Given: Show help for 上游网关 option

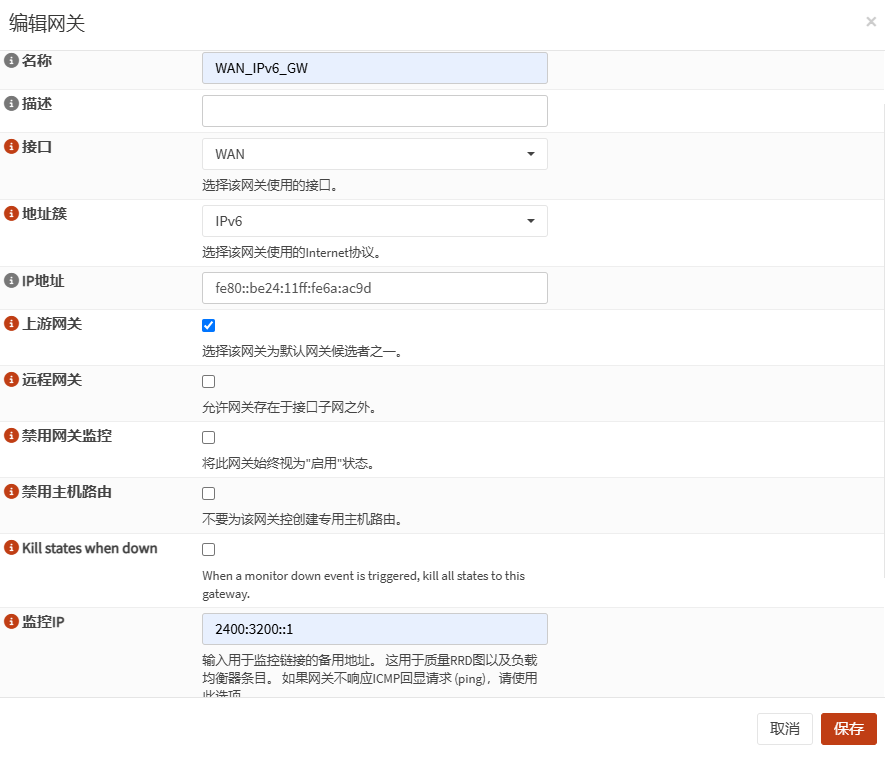Looking at the screenshot, I should tap(12, 324).
